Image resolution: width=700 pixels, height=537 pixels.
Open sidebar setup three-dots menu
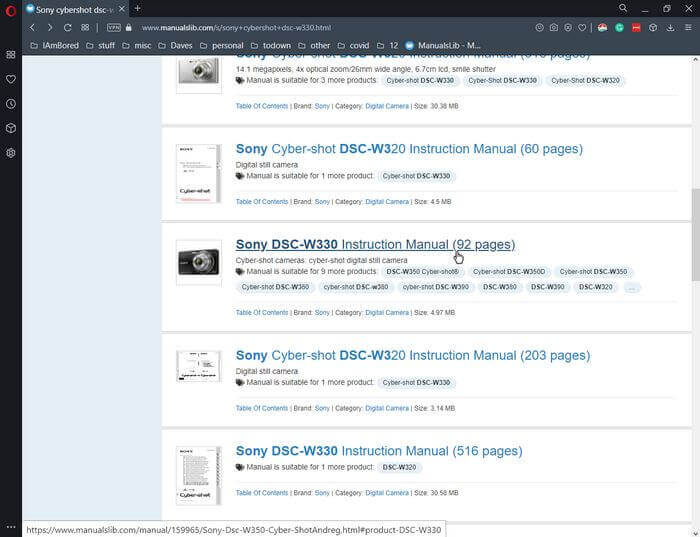point(11,527)
